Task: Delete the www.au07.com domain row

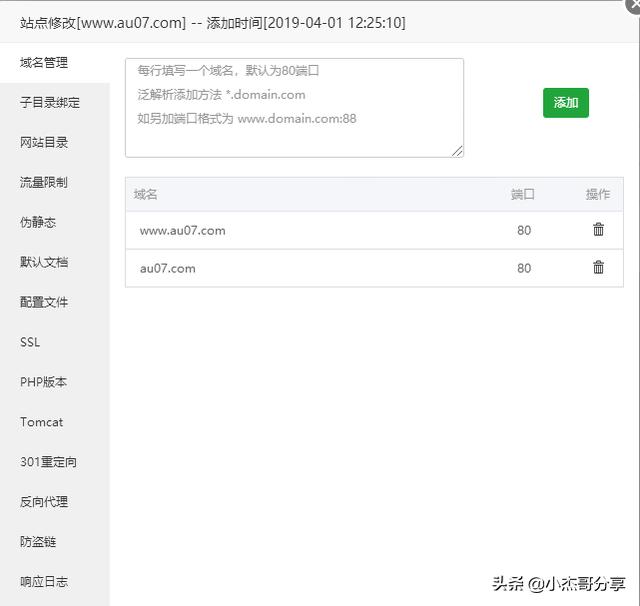Action: point(598,229)
